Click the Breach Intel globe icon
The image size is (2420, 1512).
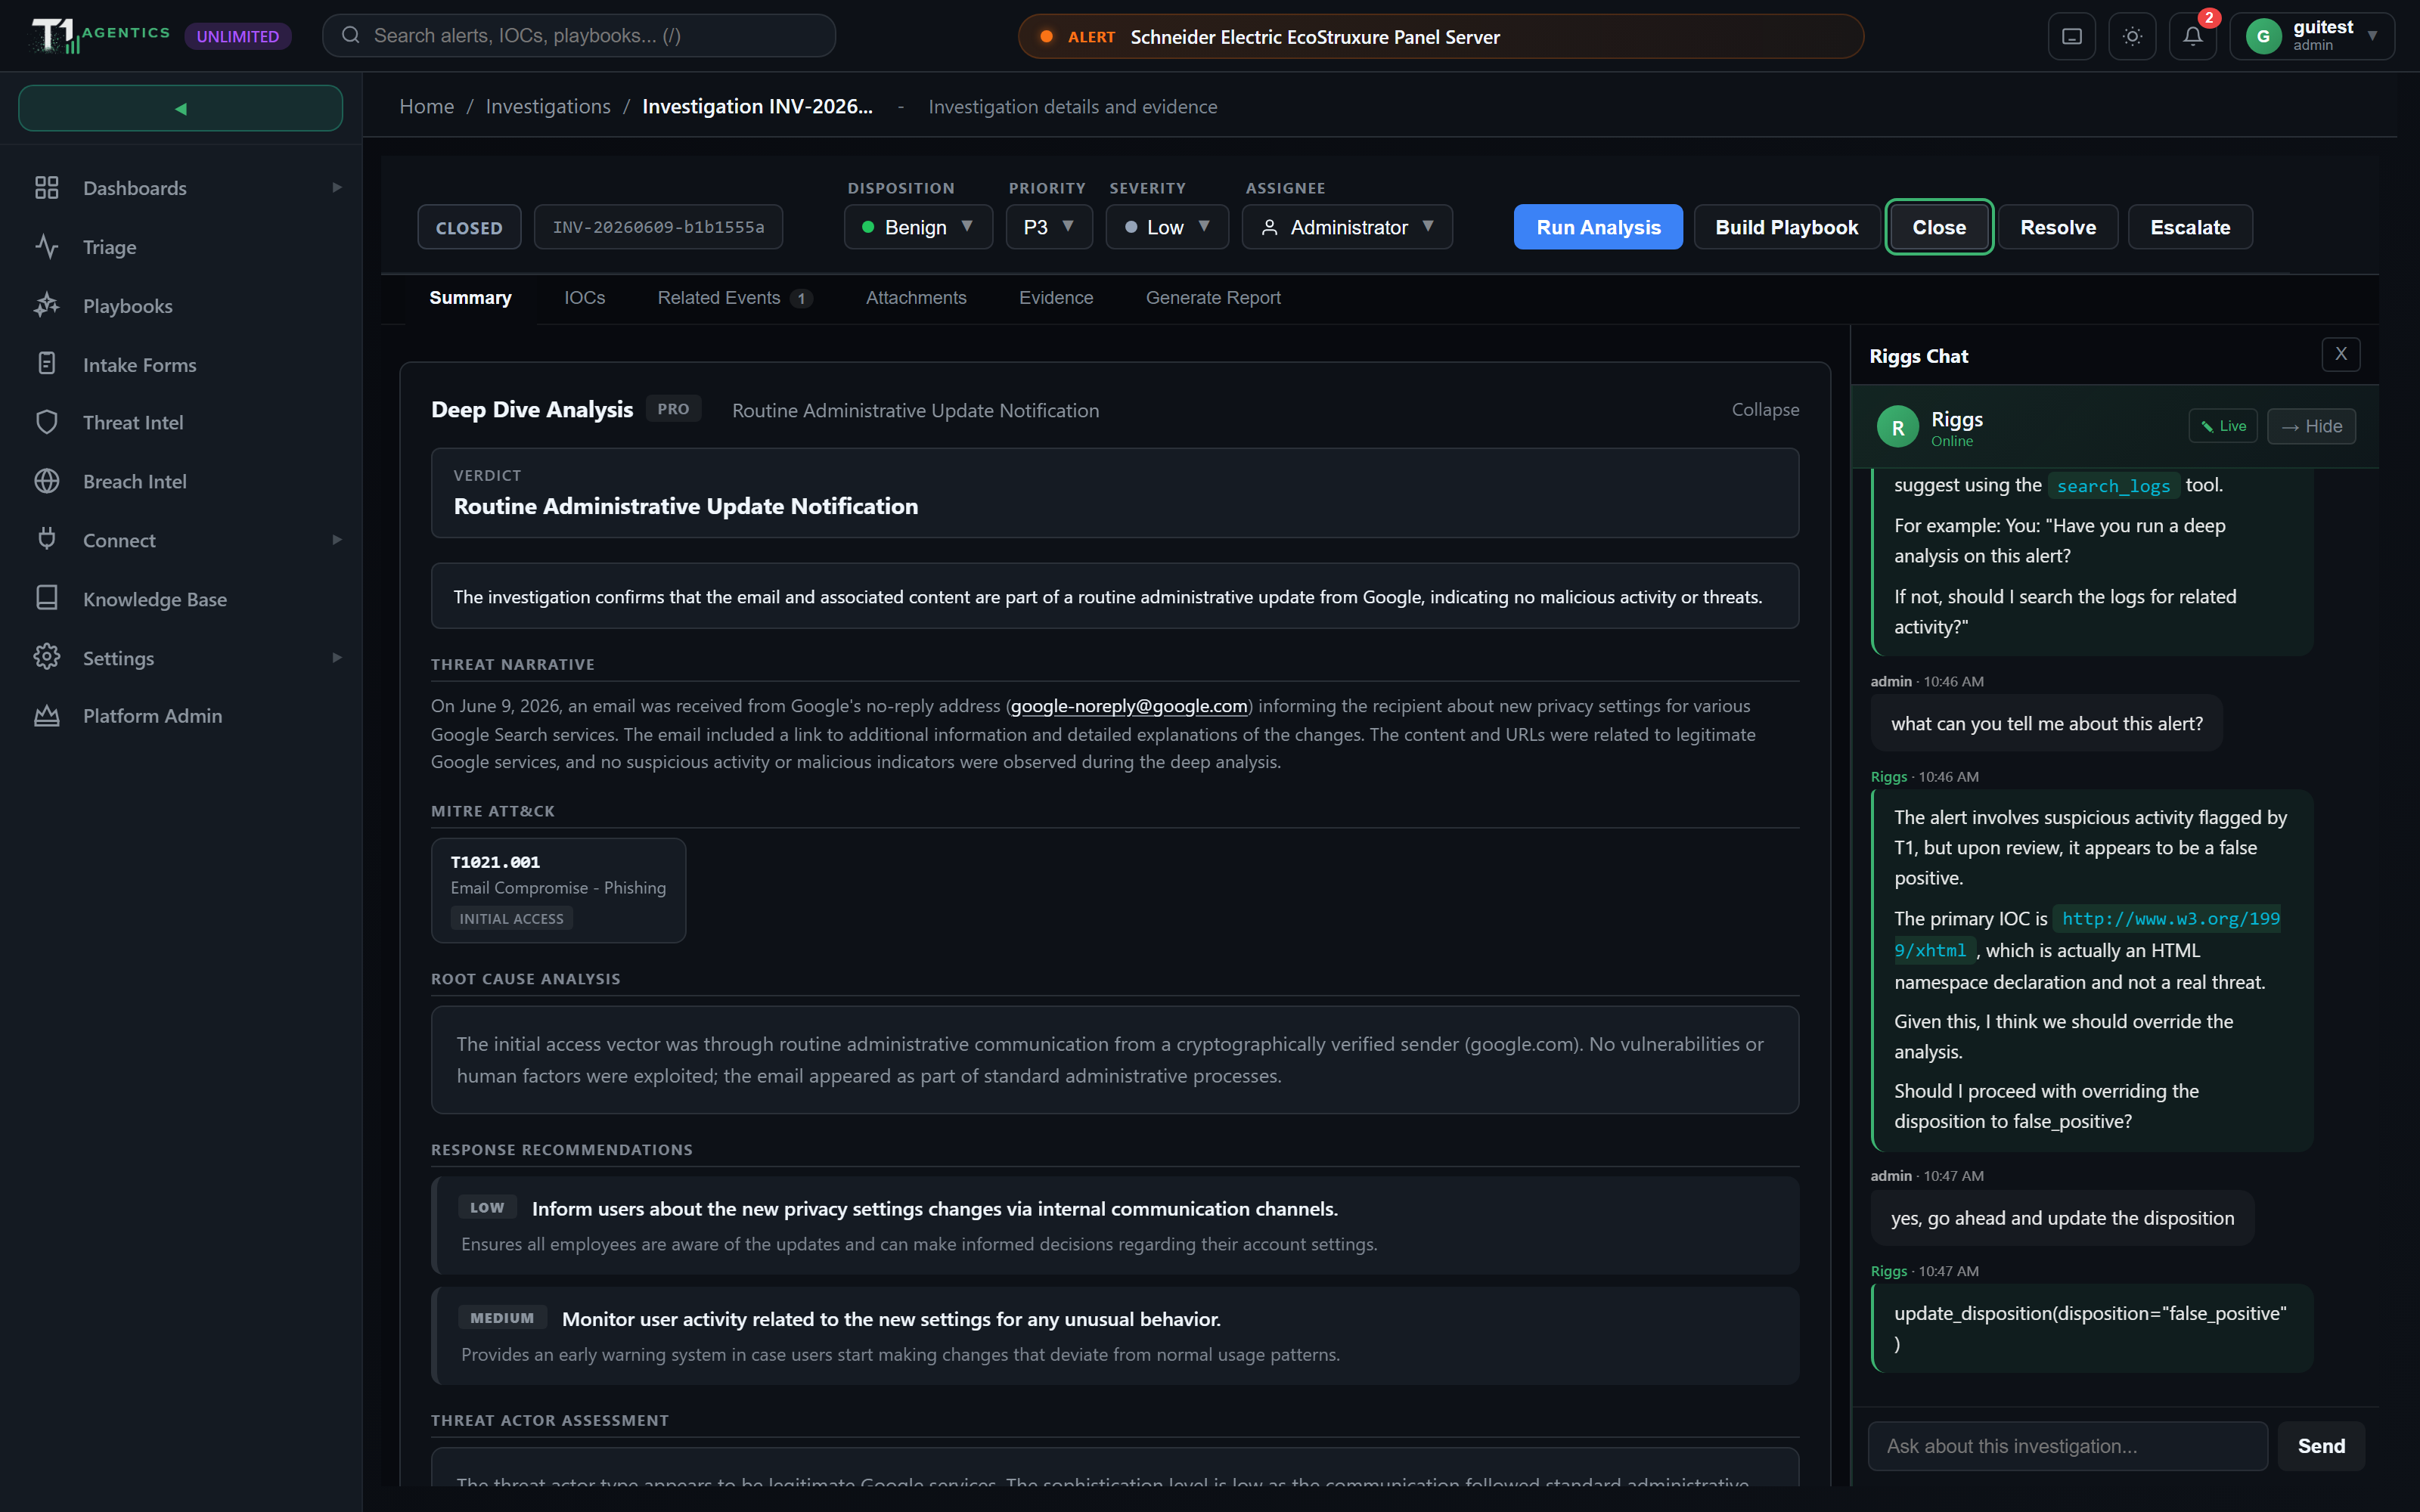[x=47, y=481]
